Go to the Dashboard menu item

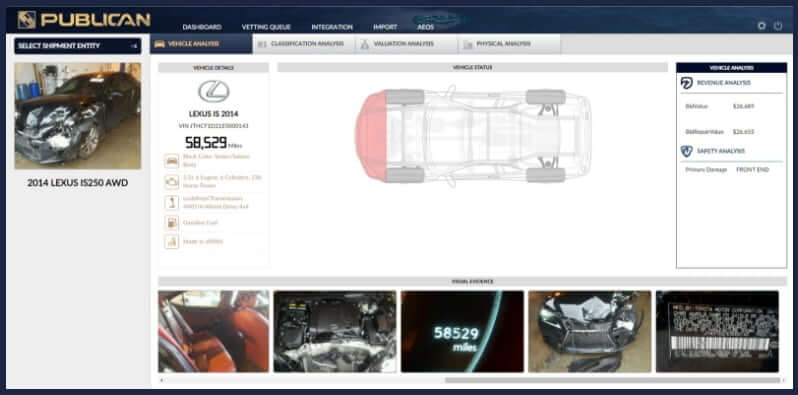[202, 27]
